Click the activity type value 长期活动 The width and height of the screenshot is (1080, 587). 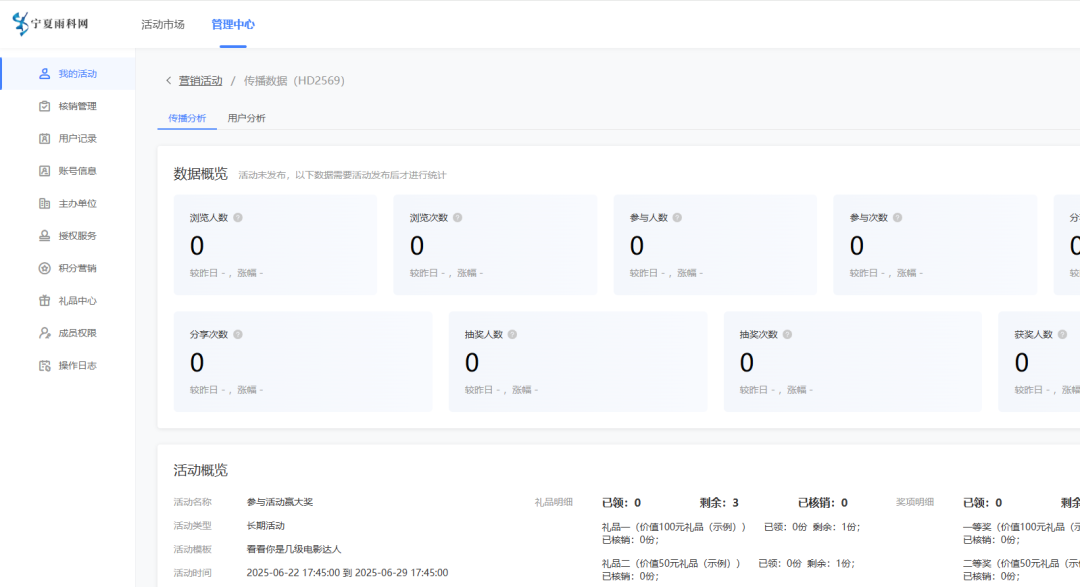[x=266, y=526]
